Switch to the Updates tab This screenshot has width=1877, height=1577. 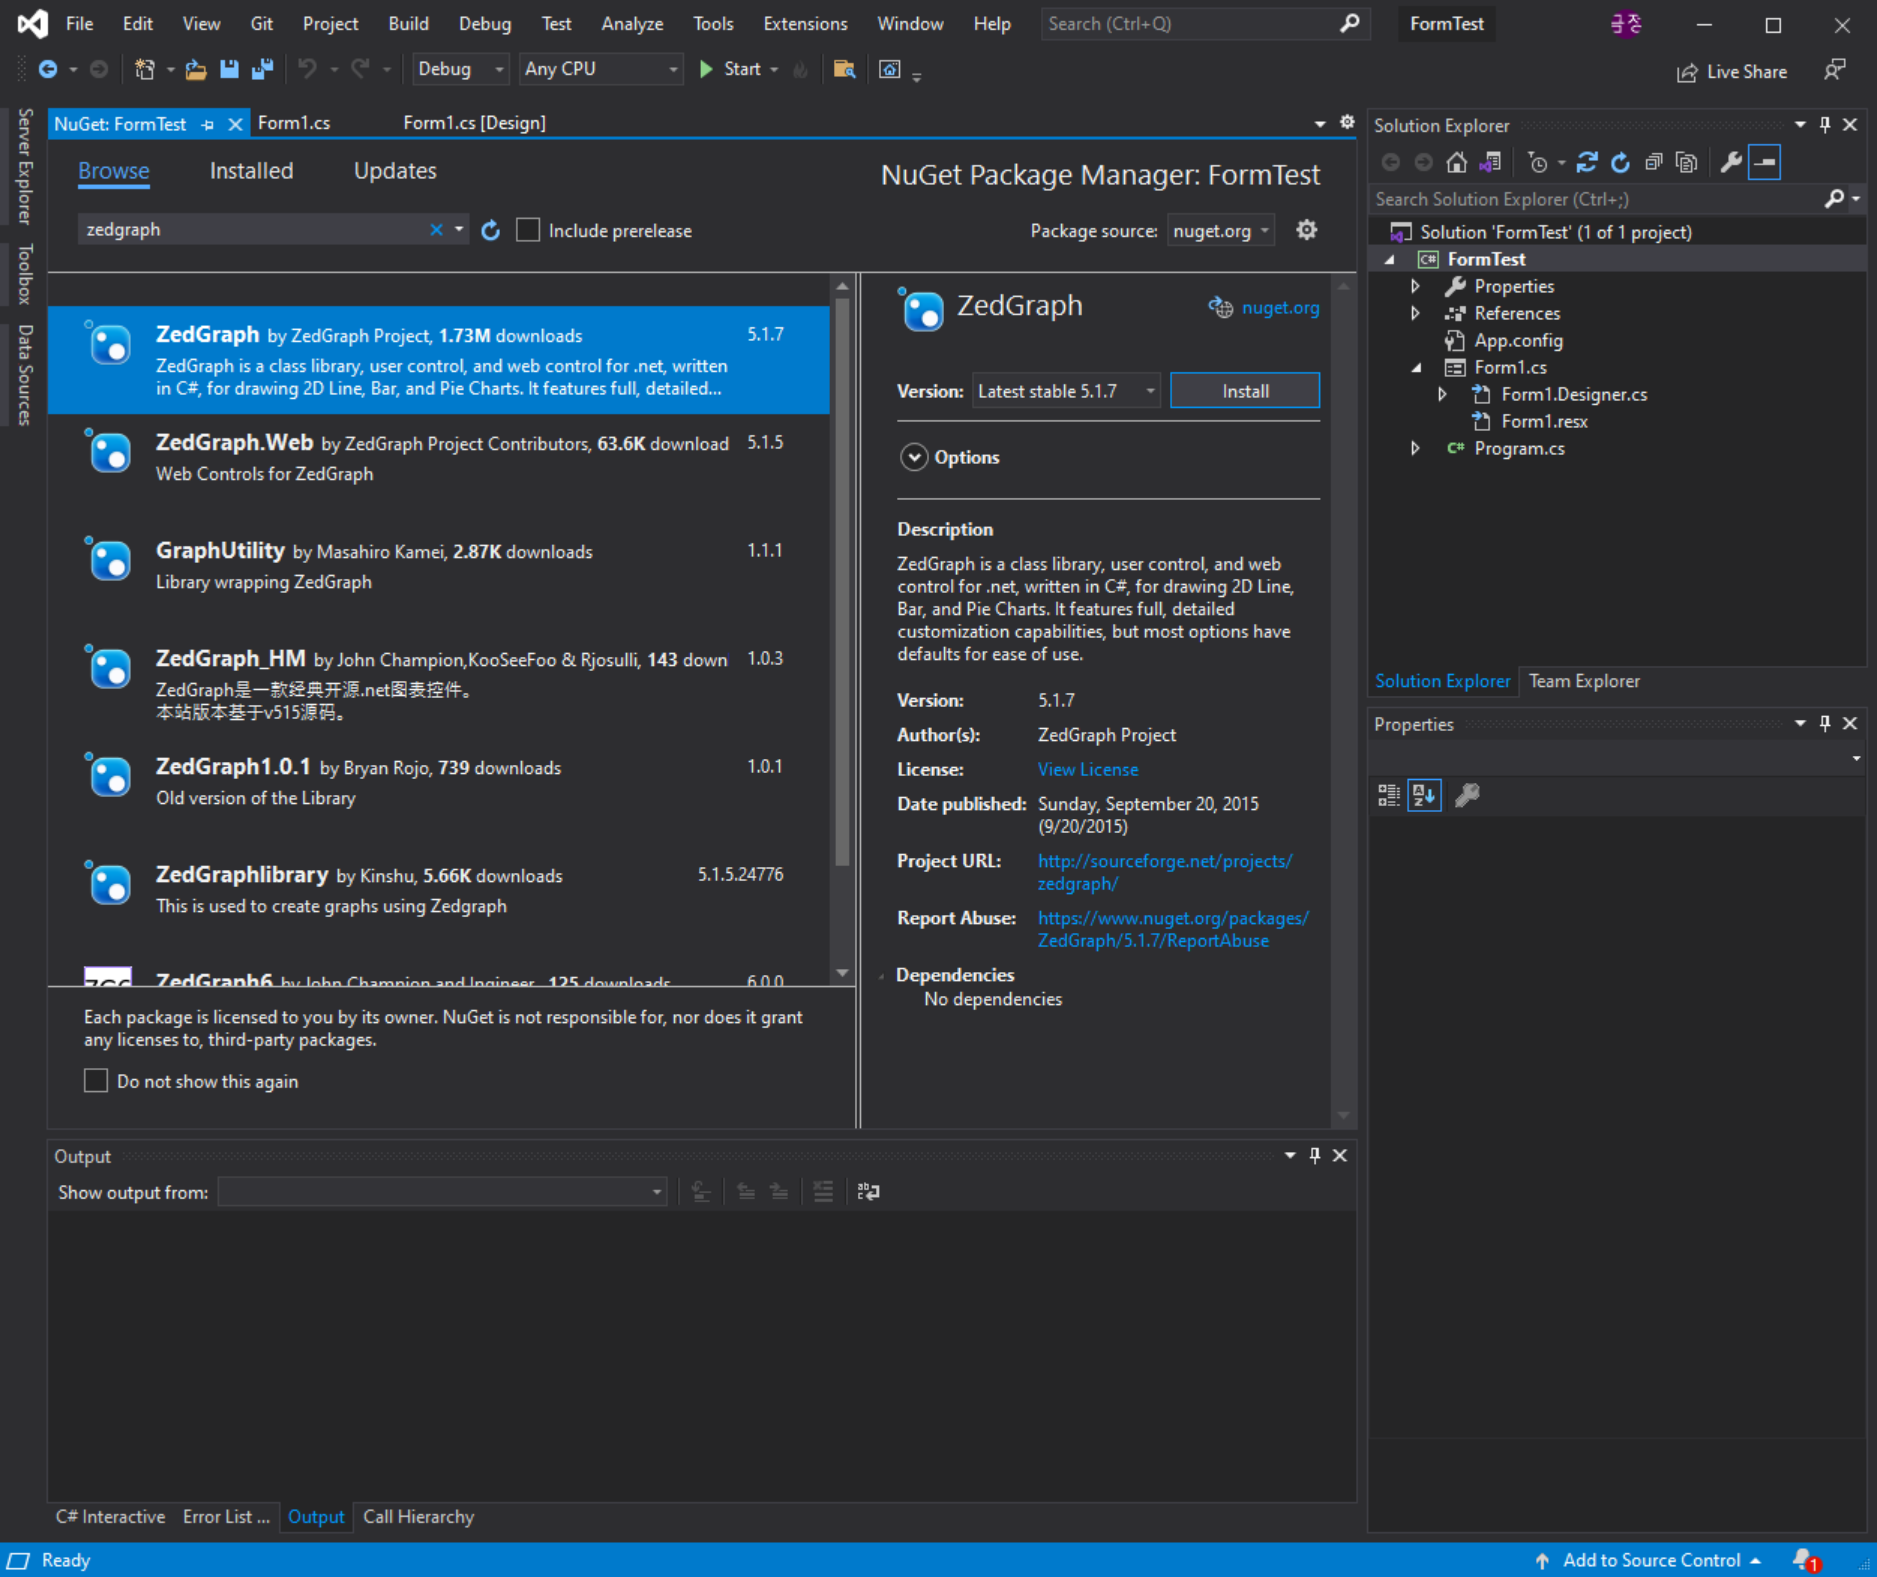(x=395, y=171)
